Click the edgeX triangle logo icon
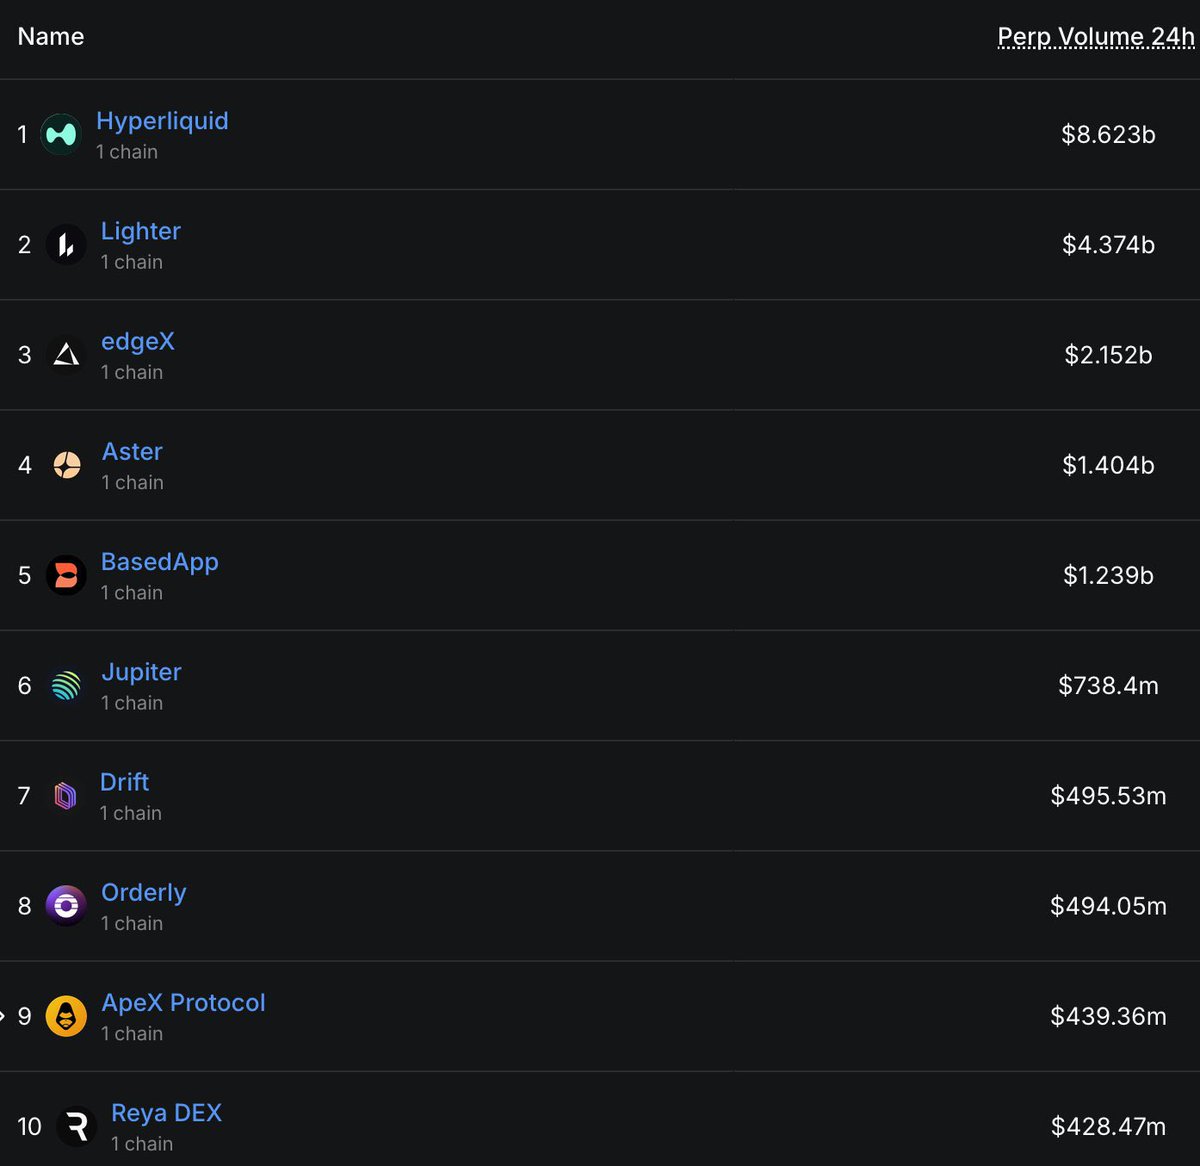The image size is (1200, 1166). click(x=66, y=354)
